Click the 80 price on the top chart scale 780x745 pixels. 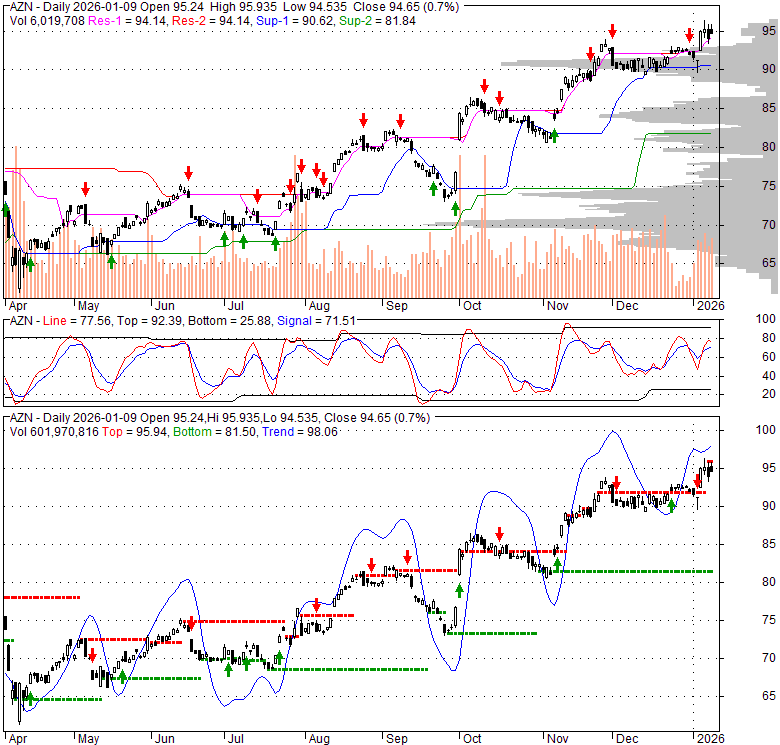click(x=769, y=147)
